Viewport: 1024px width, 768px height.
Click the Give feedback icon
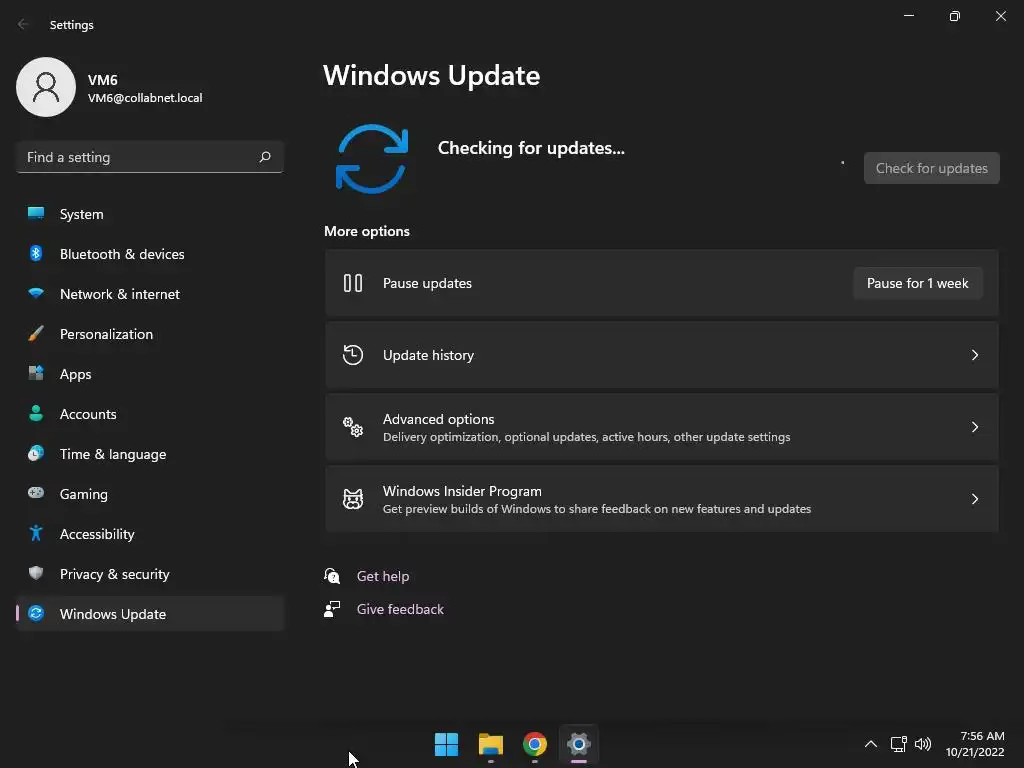[x=332, y=609]
